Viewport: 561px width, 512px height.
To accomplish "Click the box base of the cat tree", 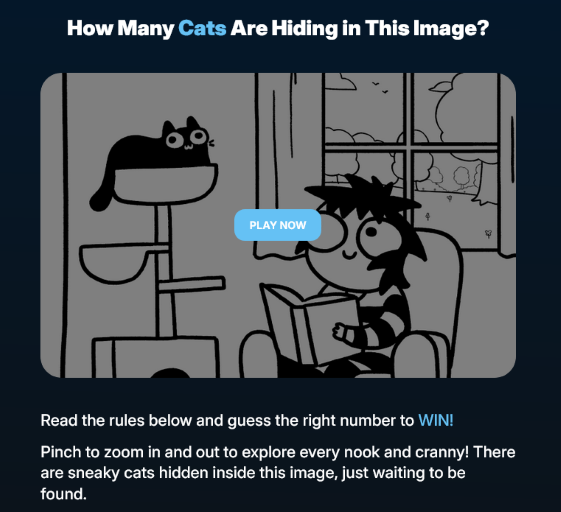I will (x=156, y=357).
